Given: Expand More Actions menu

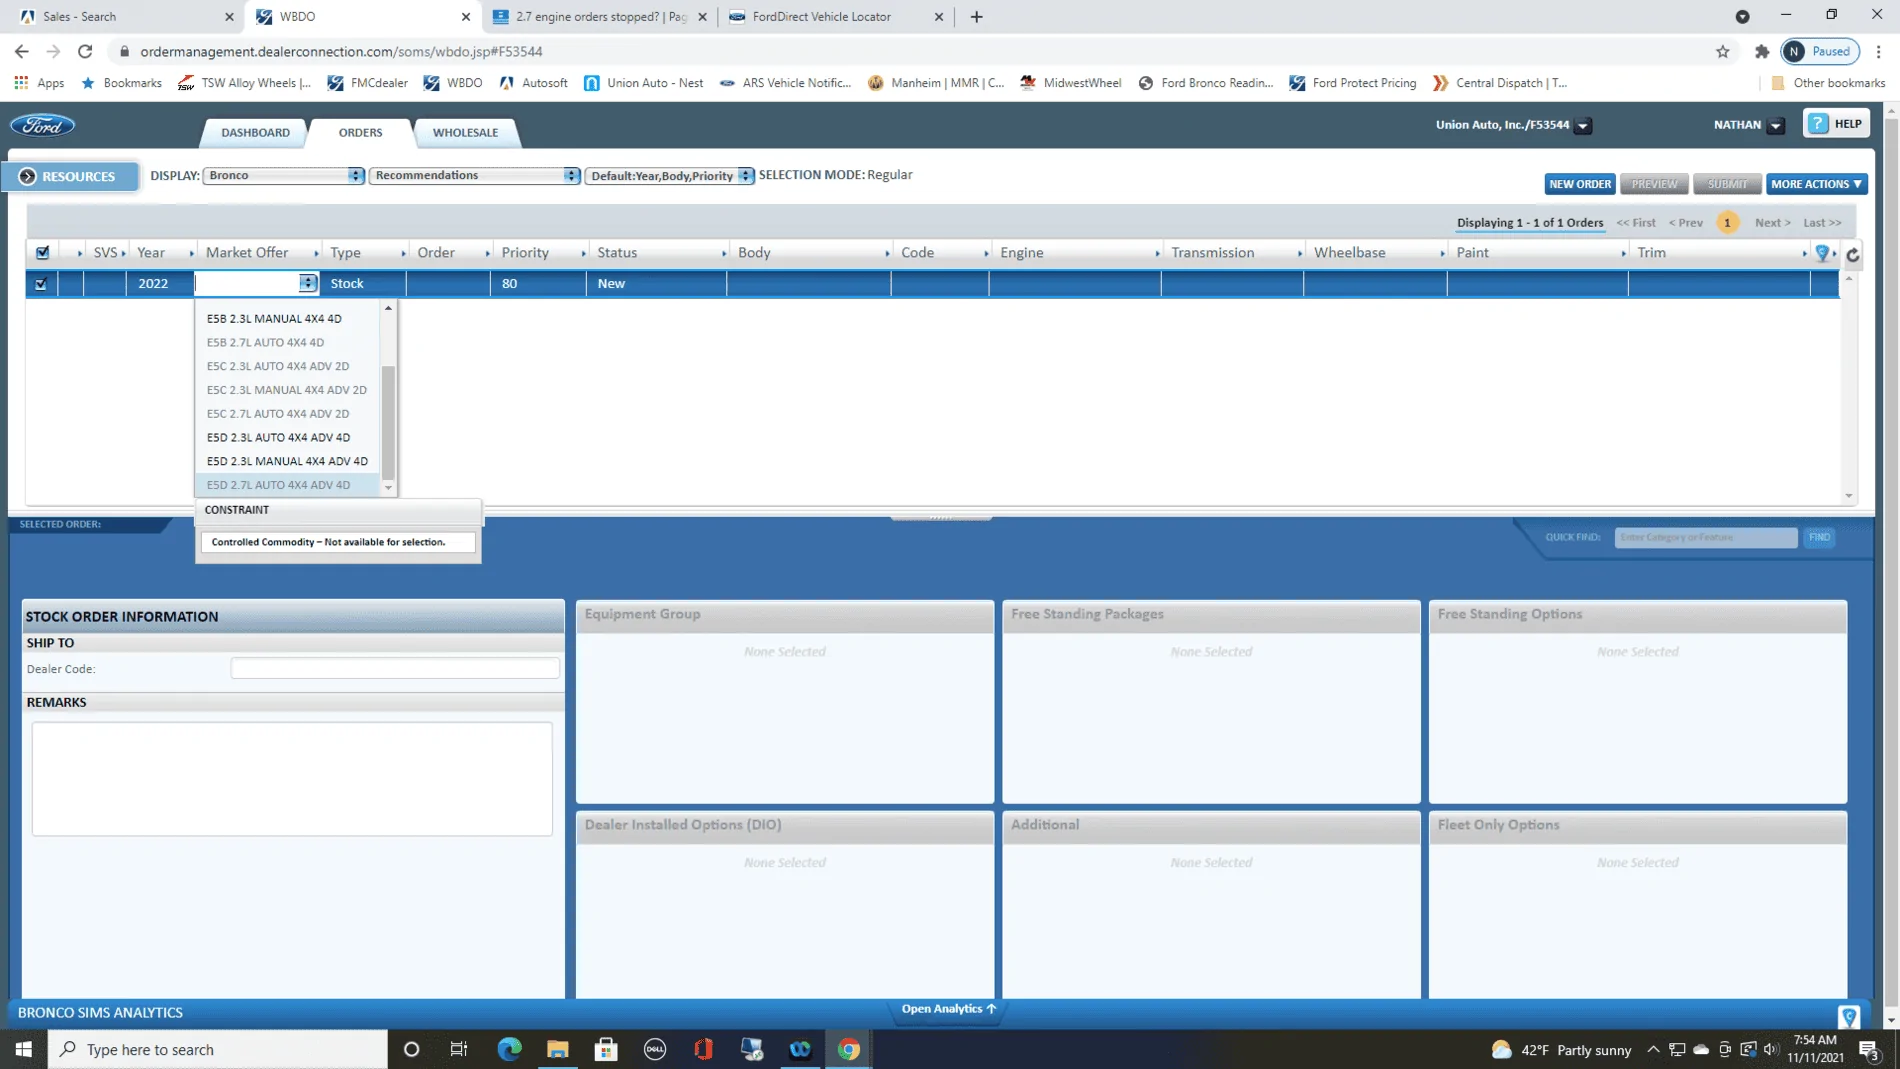Looking at the screenshot, I should coord(1816,184).
